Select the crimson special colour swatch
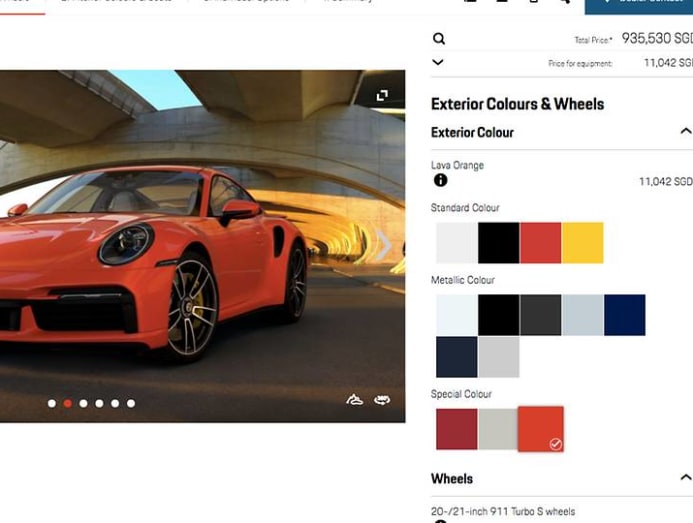 pos(456,429)
